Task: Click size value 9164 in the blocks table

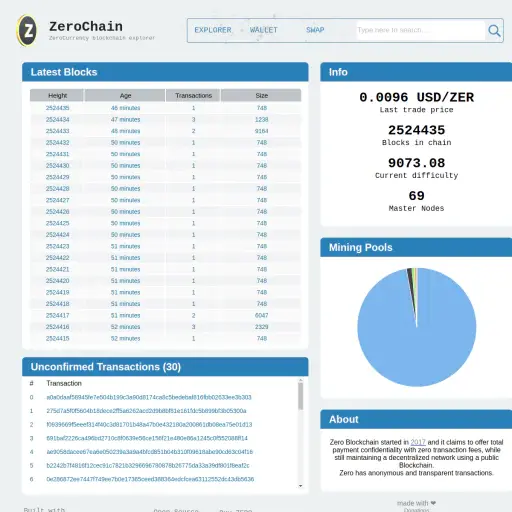Action: point(262,131)
